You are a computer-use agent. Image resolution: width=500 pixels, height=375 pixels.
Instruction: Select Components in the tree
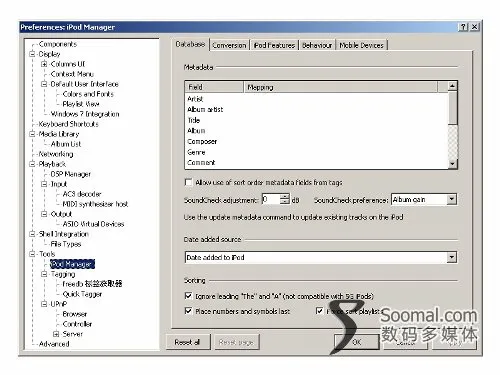58,44
